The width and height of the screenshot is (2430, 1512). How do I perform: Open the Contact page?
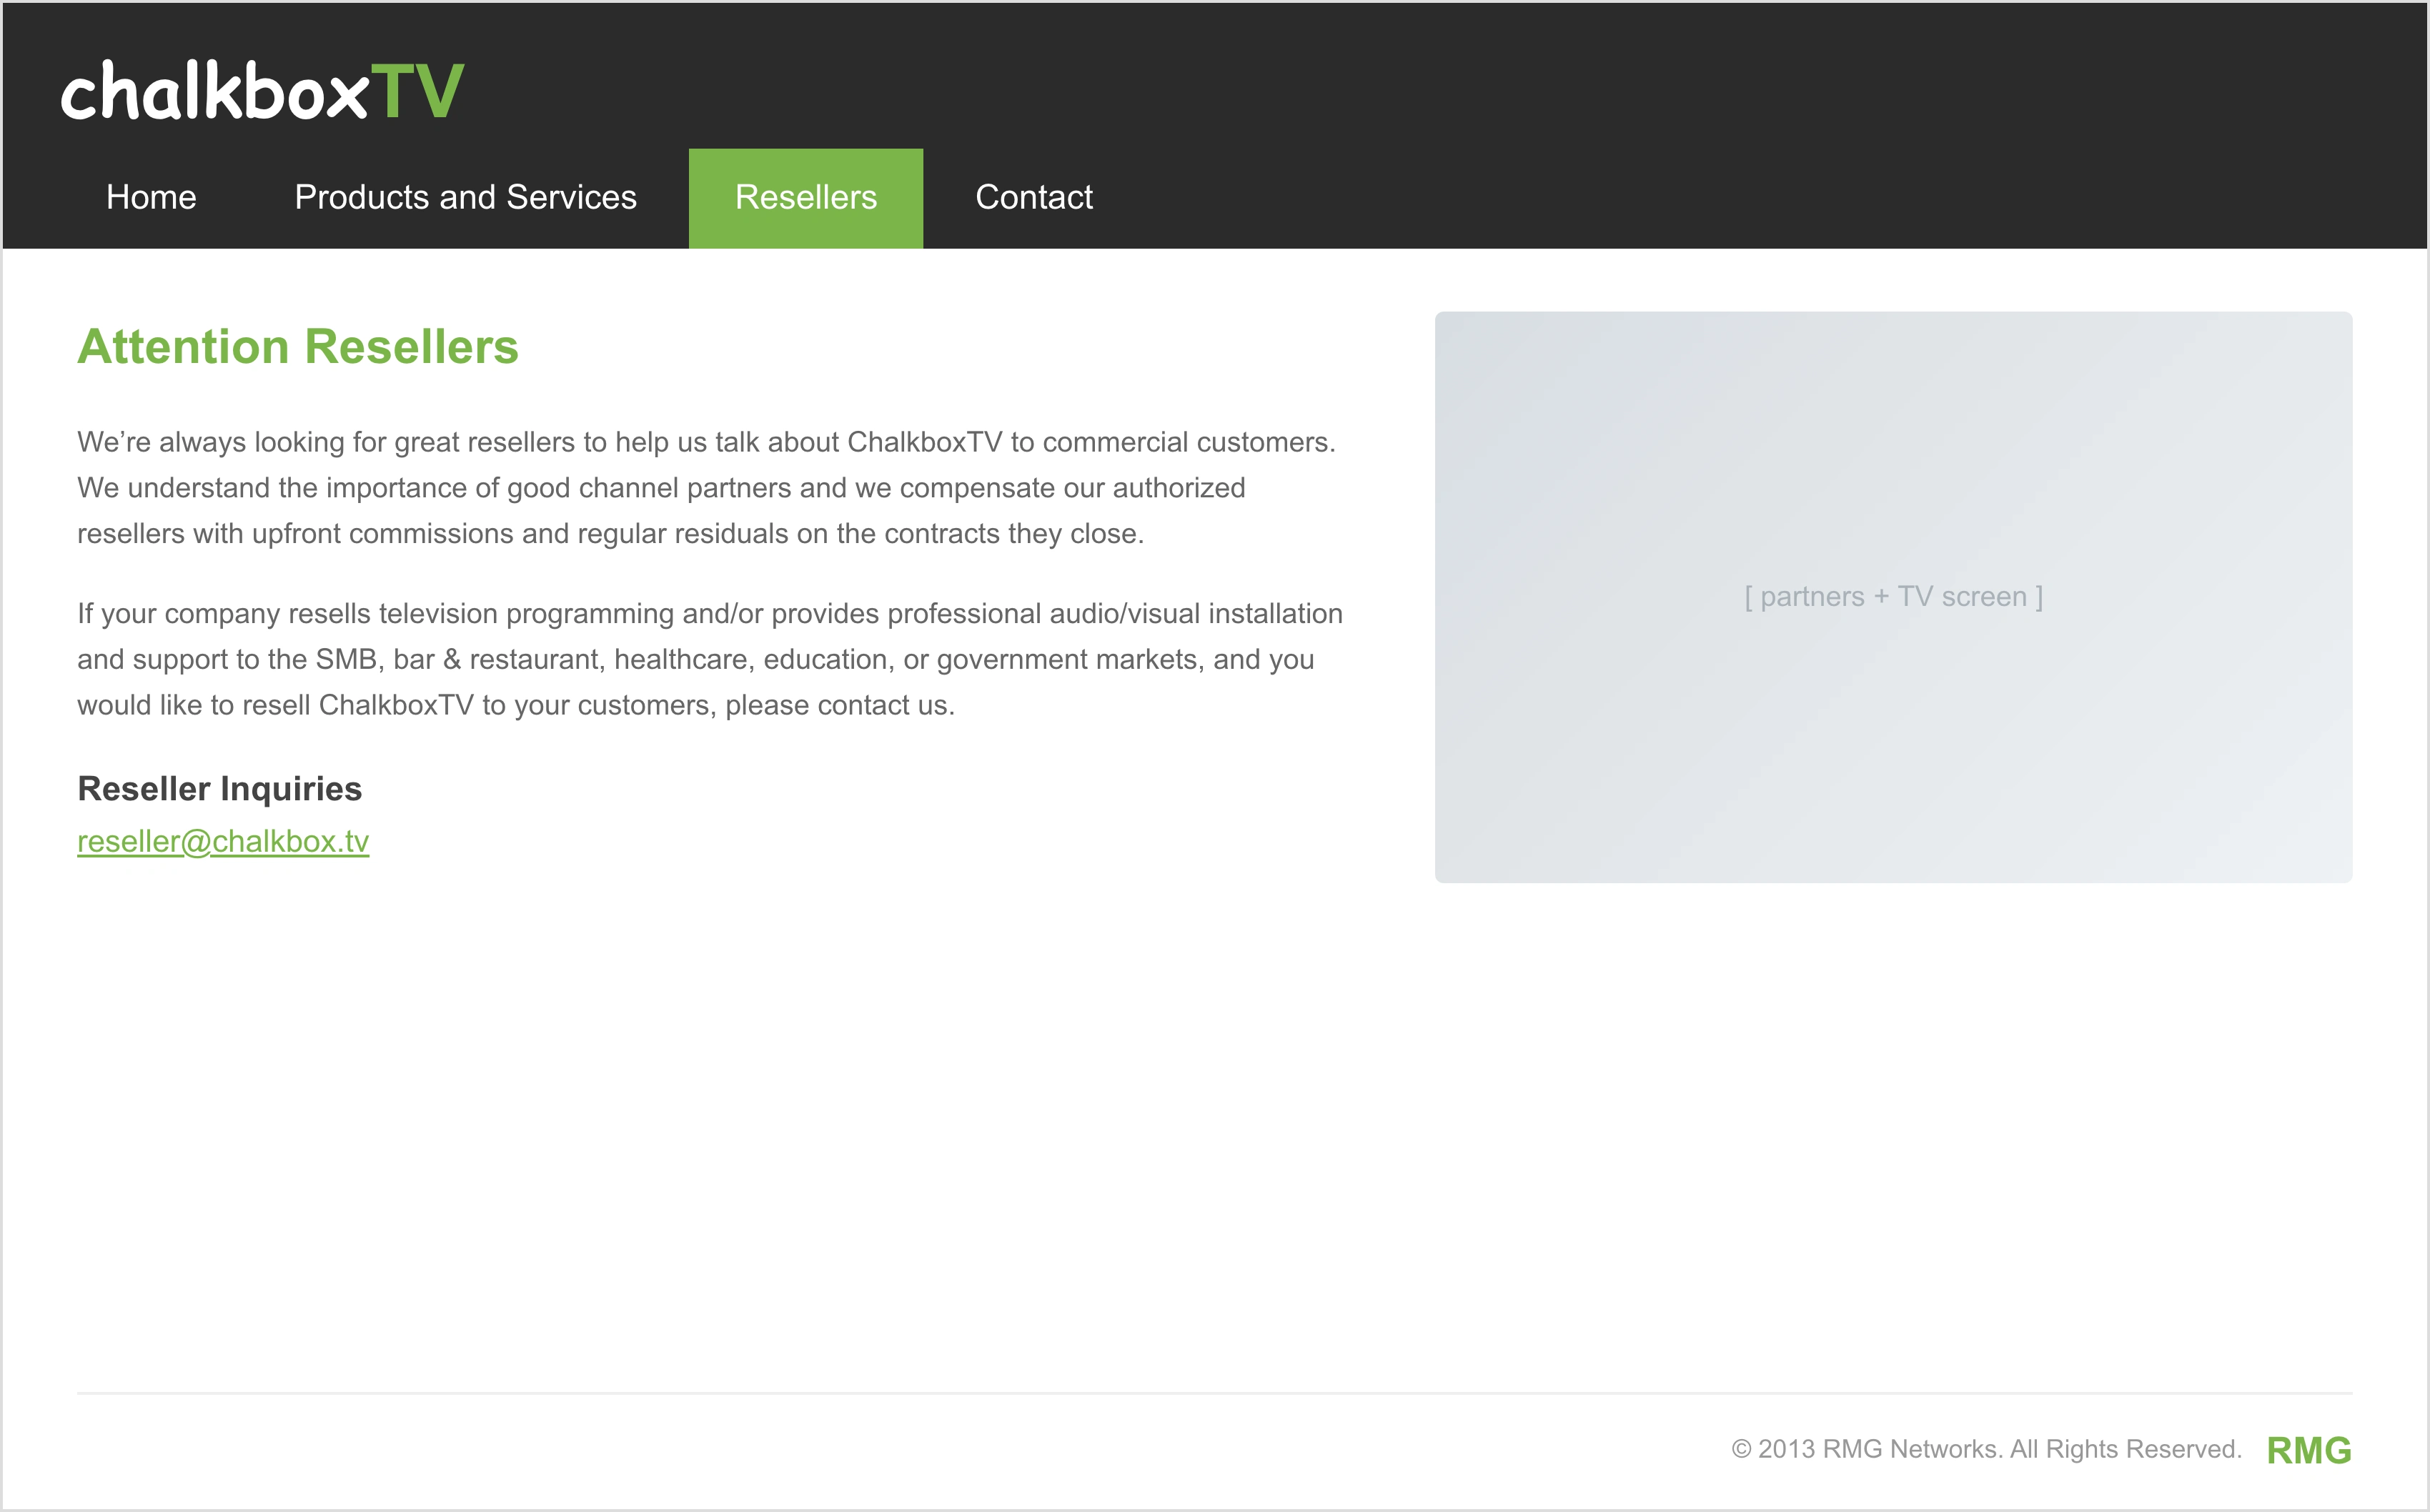1034,197
